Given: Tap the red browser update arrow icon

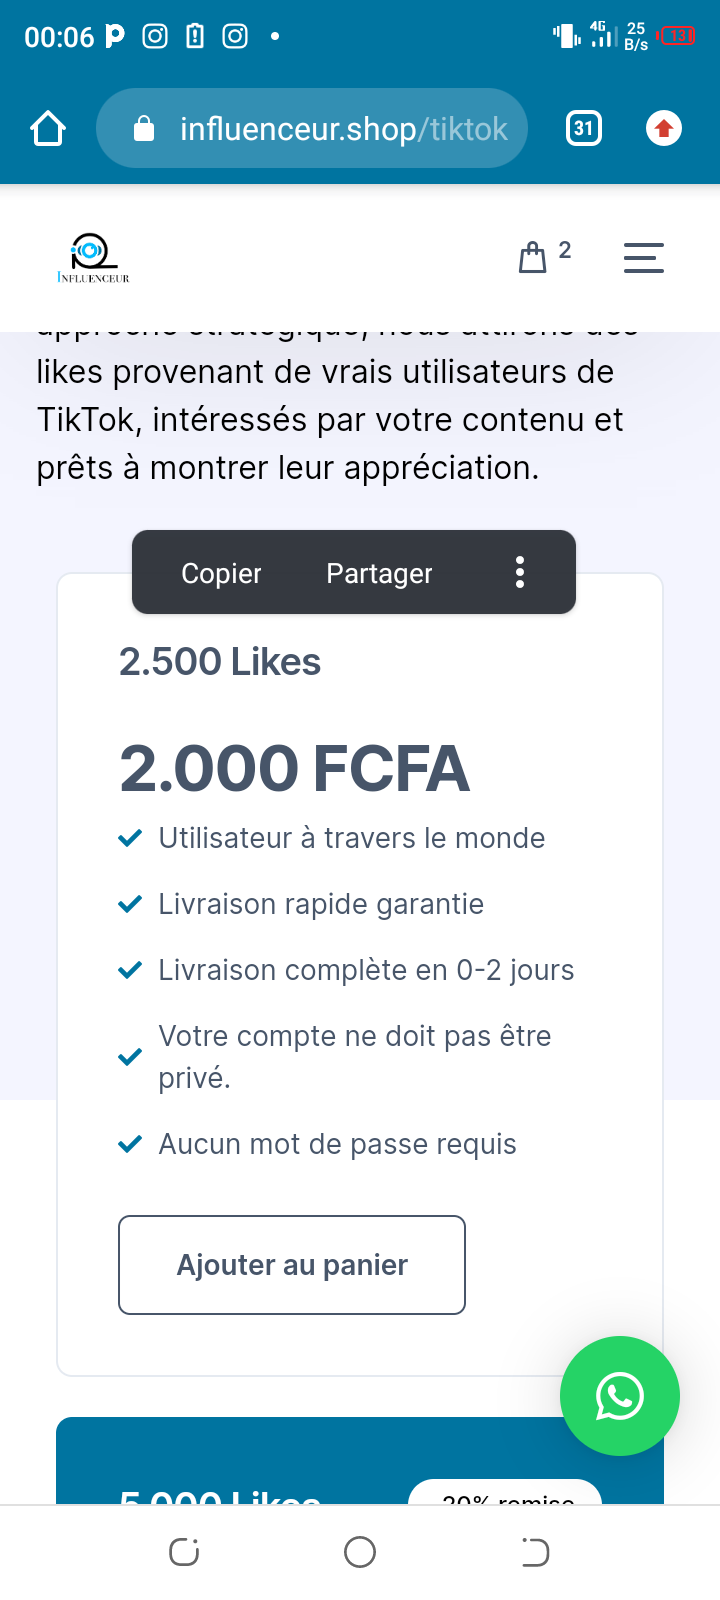Looking at the screenshot, I should click(664, 129).
